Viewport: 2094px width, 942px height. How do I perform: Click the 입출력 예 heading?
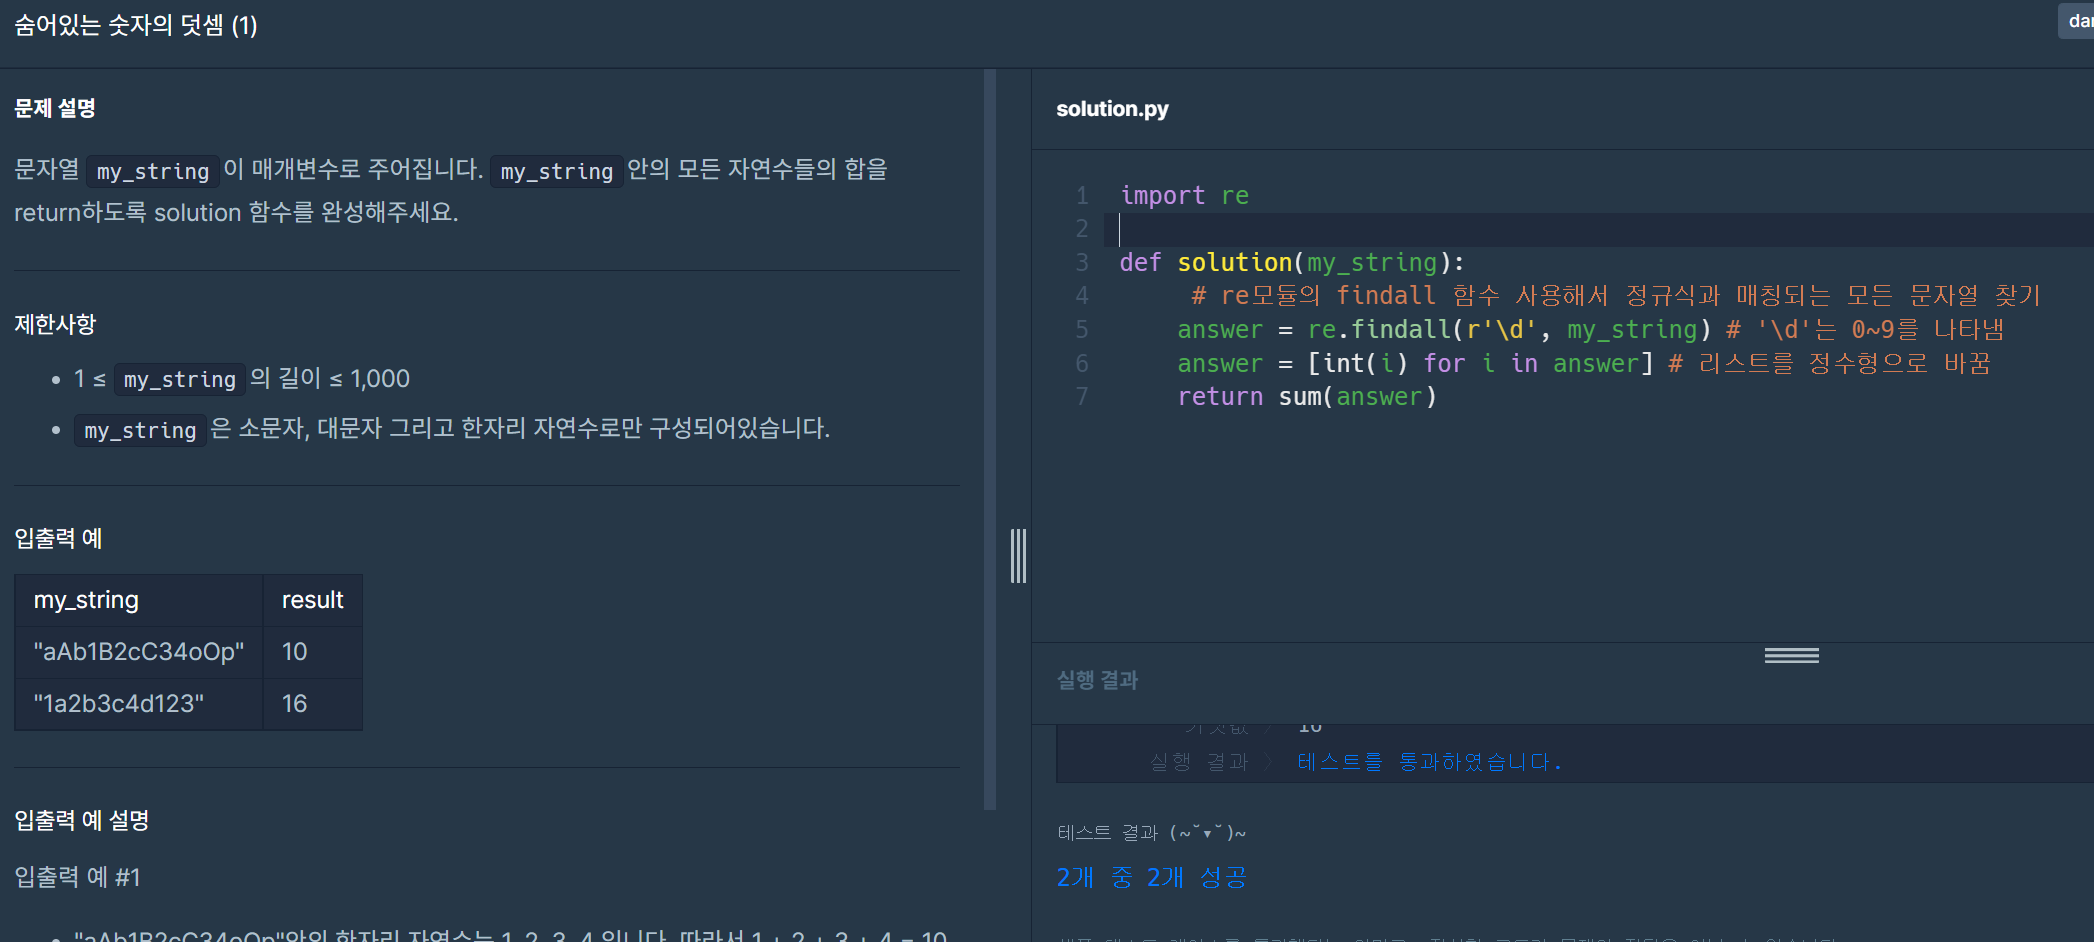click(58, 538)
